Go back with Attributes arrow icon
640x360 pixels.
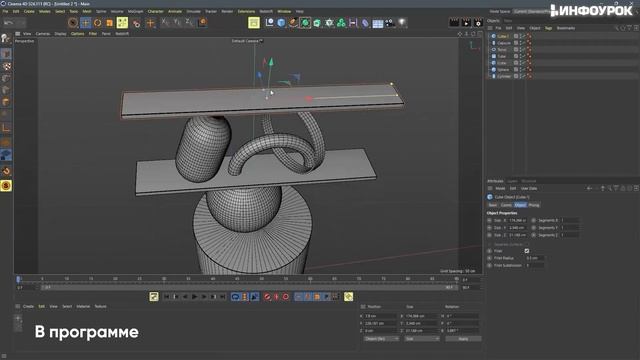[589, 189]
